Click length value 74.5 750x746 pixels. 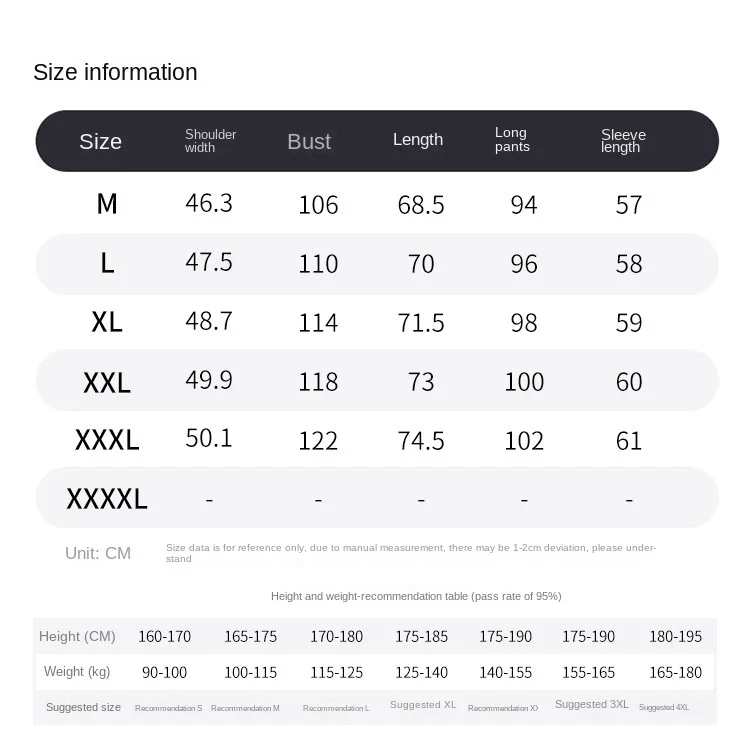click(421, 441)
